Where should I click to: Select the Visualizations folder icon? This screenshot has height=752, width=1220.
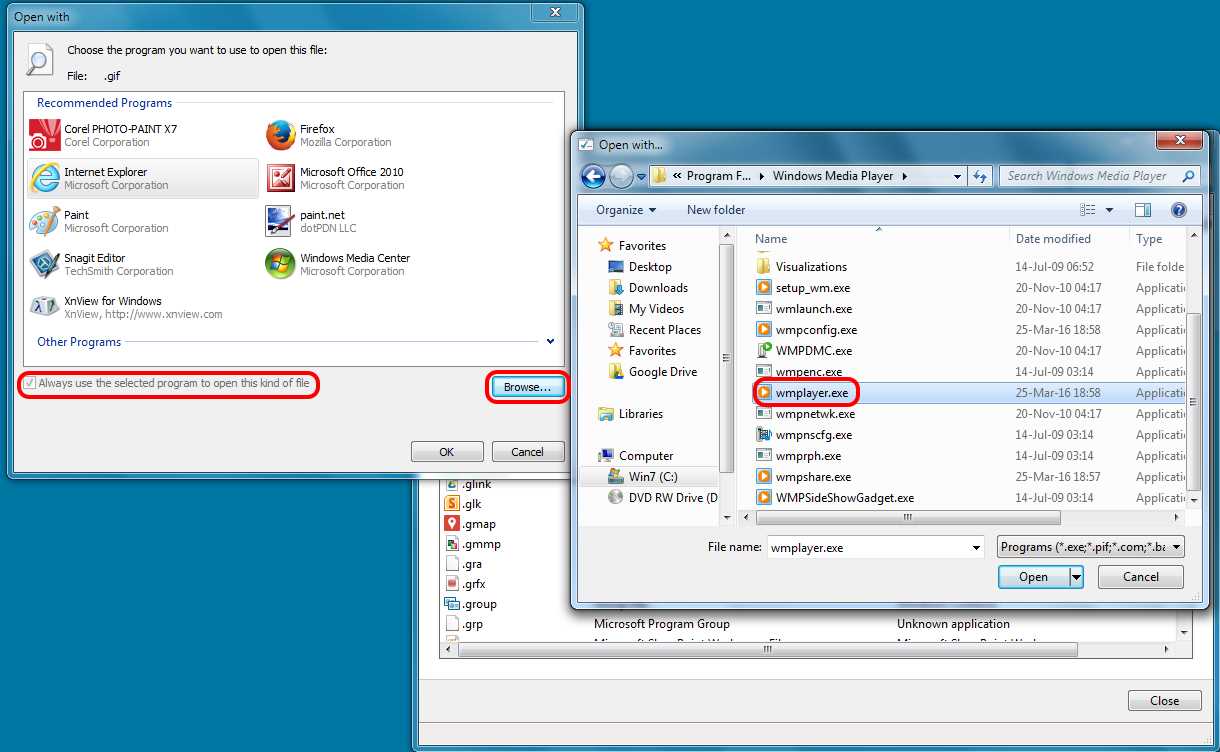coord(764,267)
